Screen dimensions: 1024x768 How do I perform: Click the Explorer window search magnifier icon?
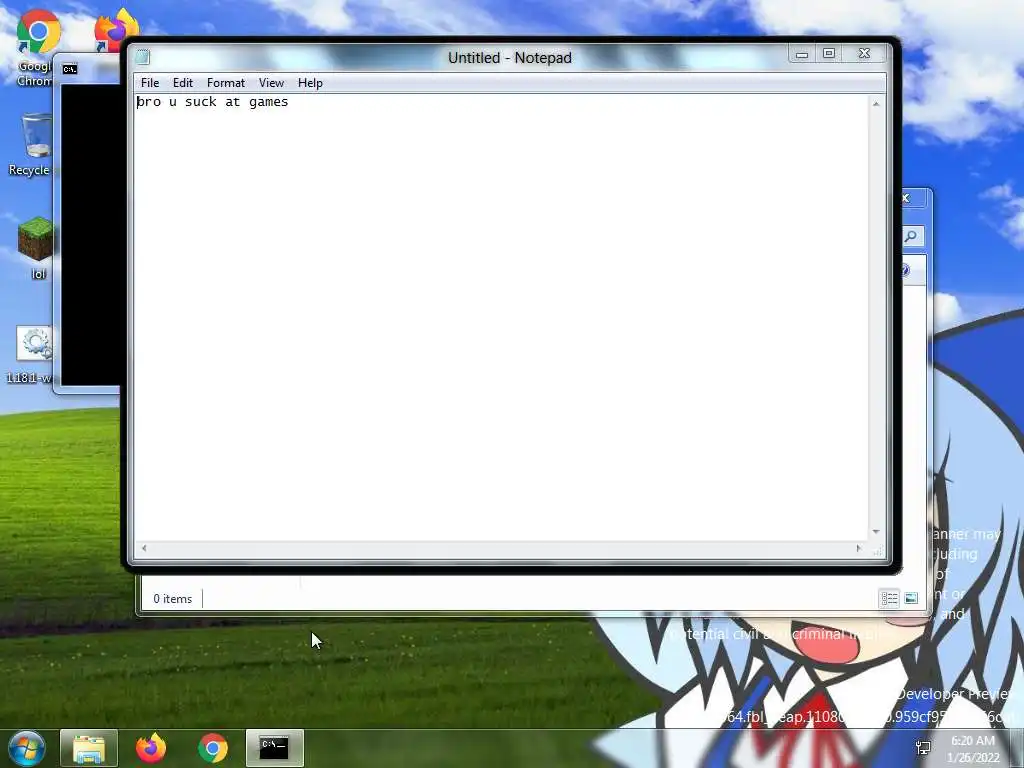tap(911, 236)
